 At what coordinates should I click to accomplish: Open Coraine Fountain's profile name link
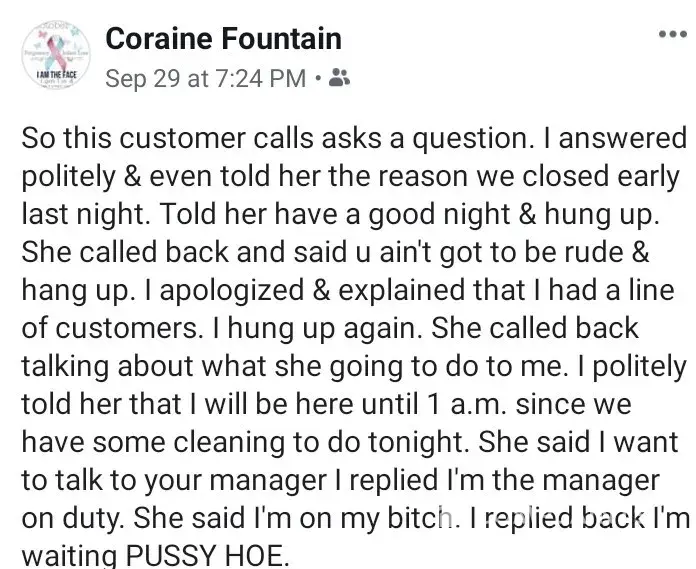point(223,39)
